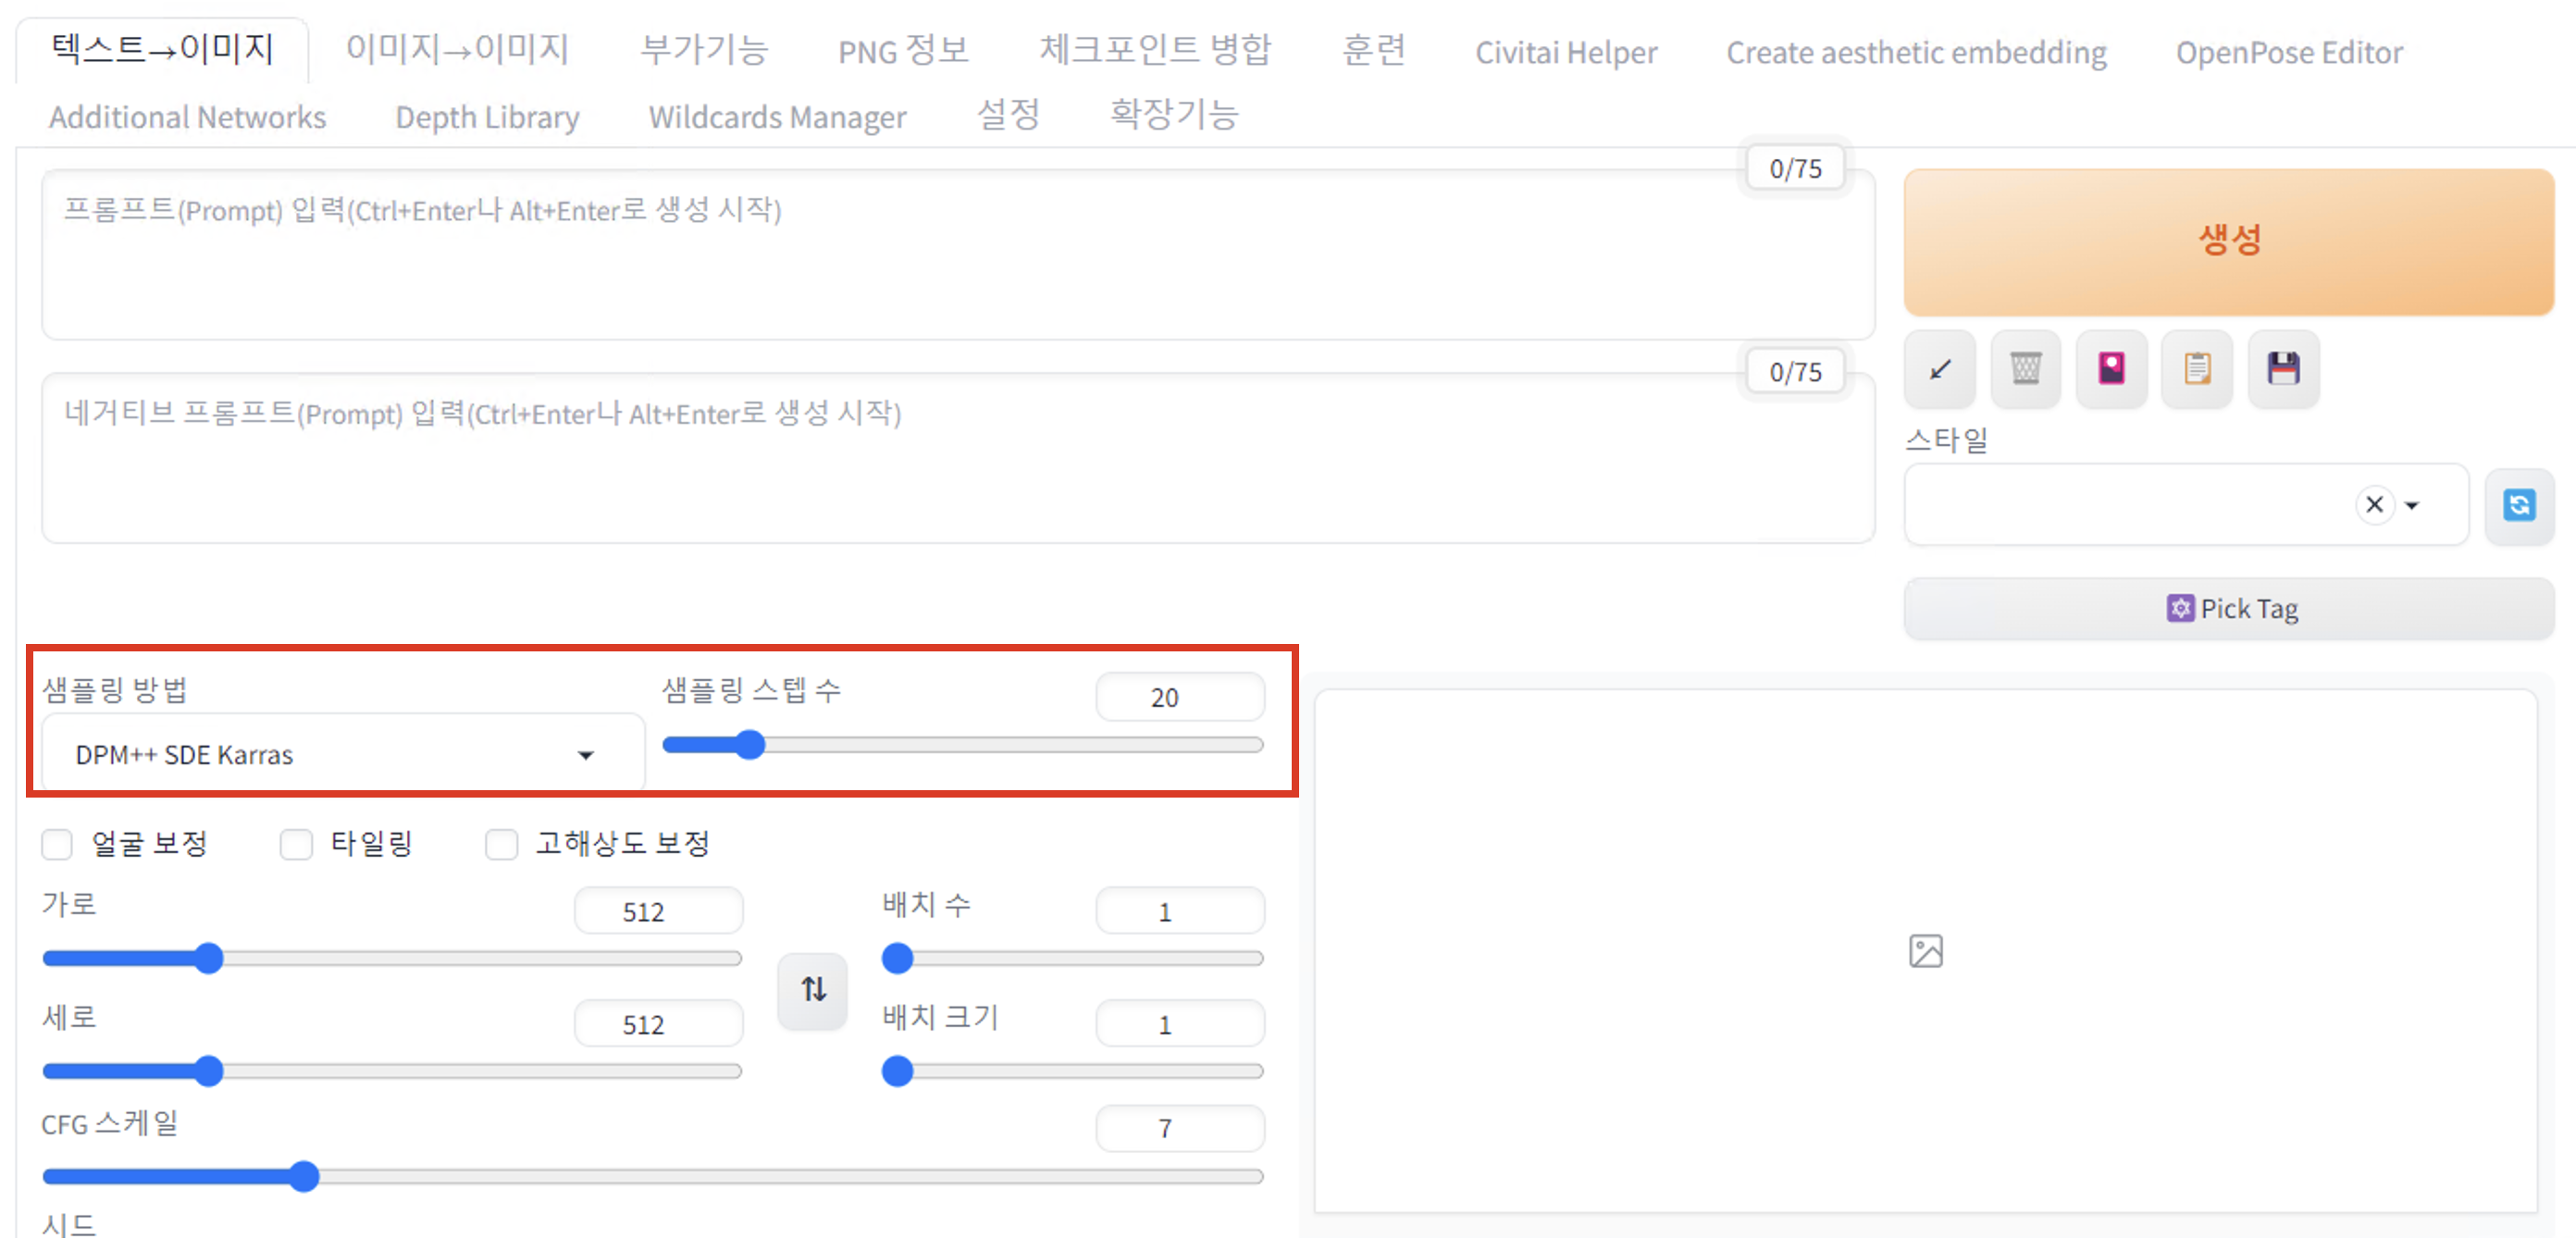
Task: Click the Pick Tag button
Action: (x=2229, y=609)
